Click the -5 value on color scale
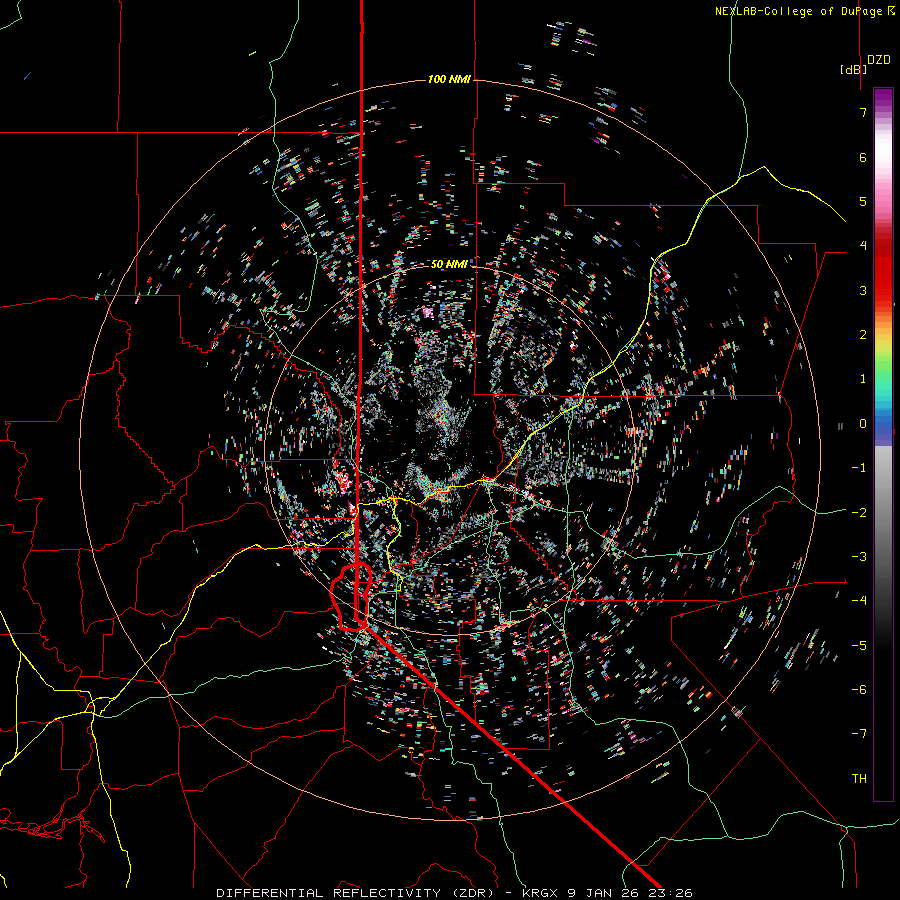Image resolution: width=900 pixels, height=900 pixels. coord(859,646)
